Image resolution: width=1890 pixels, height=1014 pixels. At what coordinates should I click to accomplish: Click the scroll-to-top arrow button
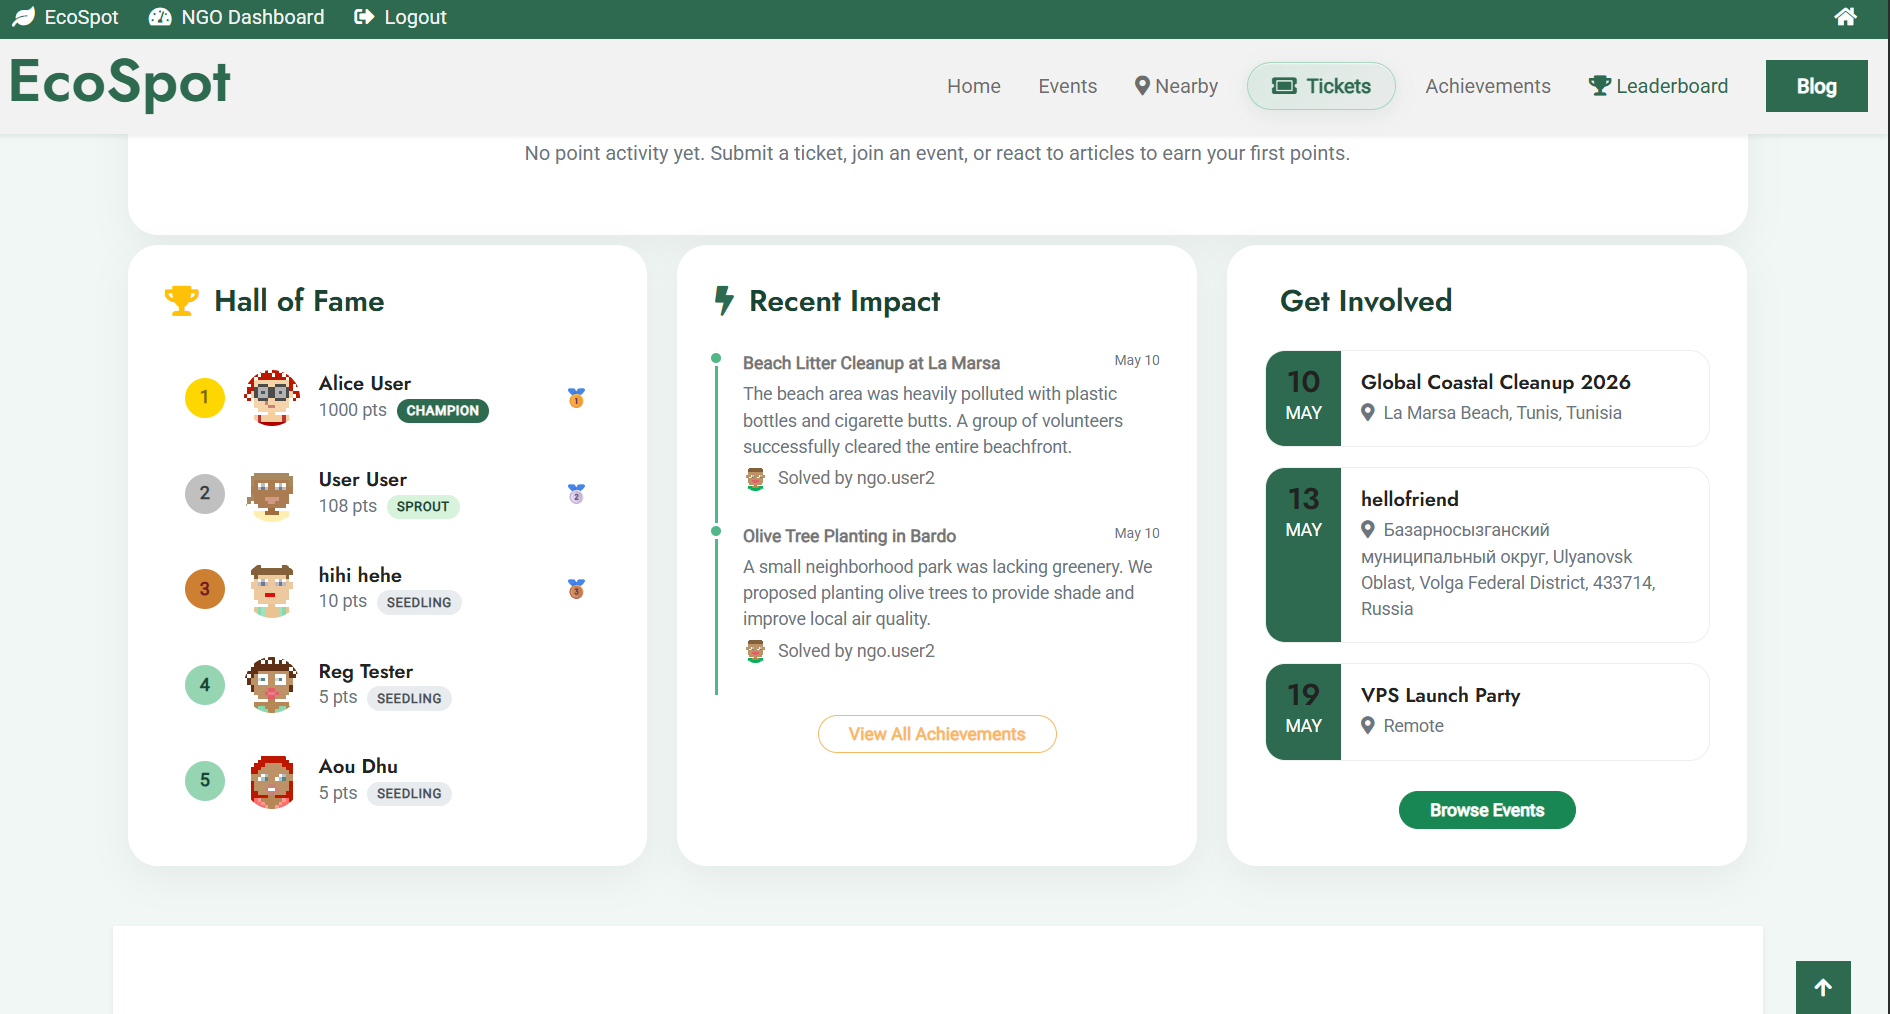(1823, 988)
